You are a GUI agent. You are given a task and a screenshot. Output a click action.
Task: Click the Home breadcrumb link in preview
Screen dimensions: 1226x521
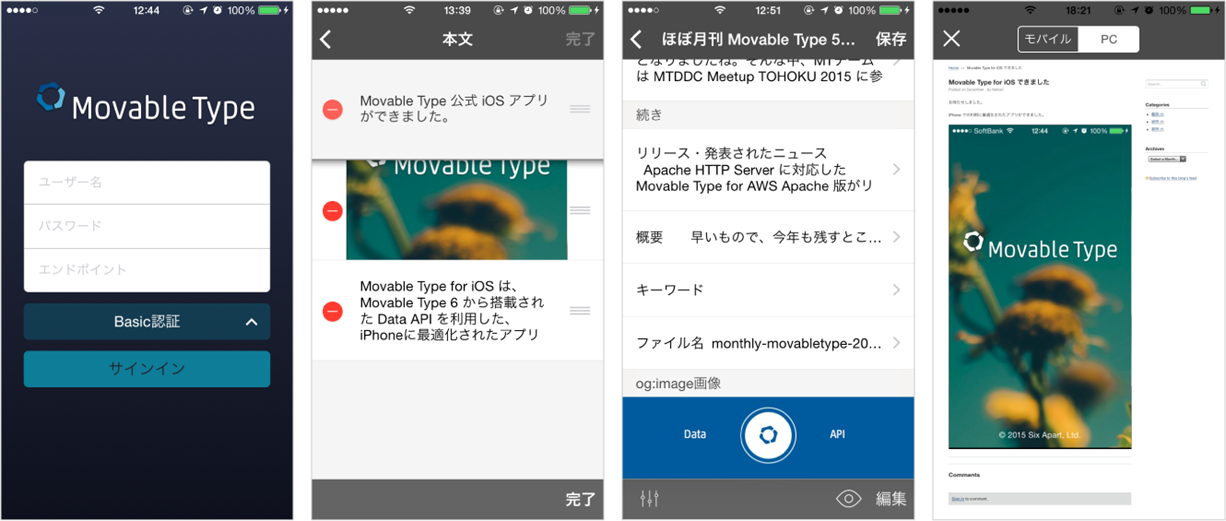coord(953,68)
